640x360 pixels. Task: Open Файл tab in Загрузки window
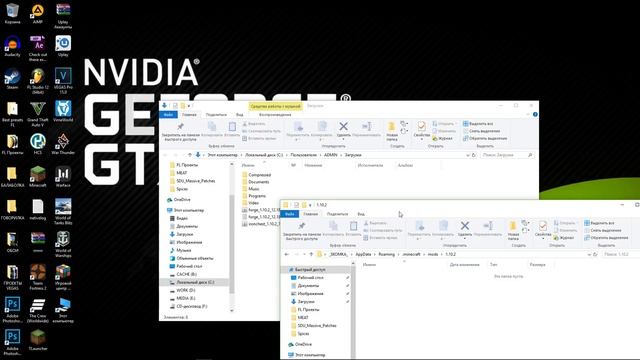point(168,115)
